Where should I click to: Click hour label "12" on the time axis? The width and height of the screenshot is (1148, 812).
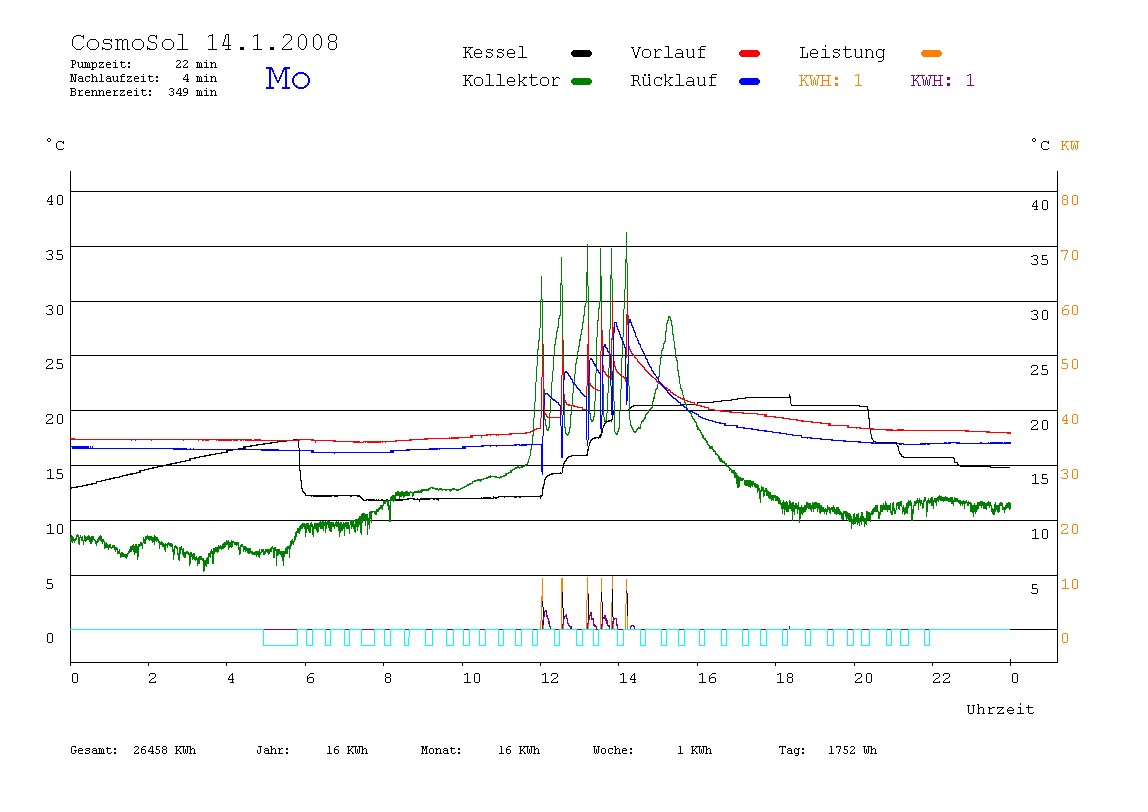tap(550, 678)
